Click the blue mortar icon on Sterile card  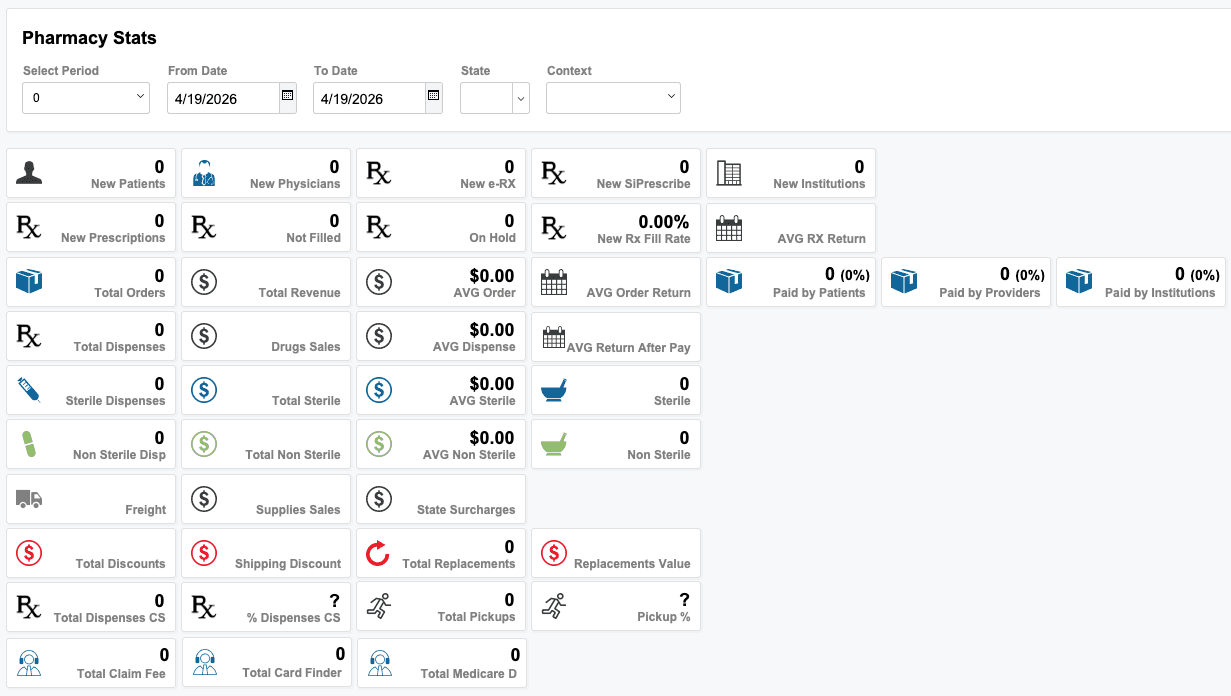pyautogui.click(x=554, y=389)
